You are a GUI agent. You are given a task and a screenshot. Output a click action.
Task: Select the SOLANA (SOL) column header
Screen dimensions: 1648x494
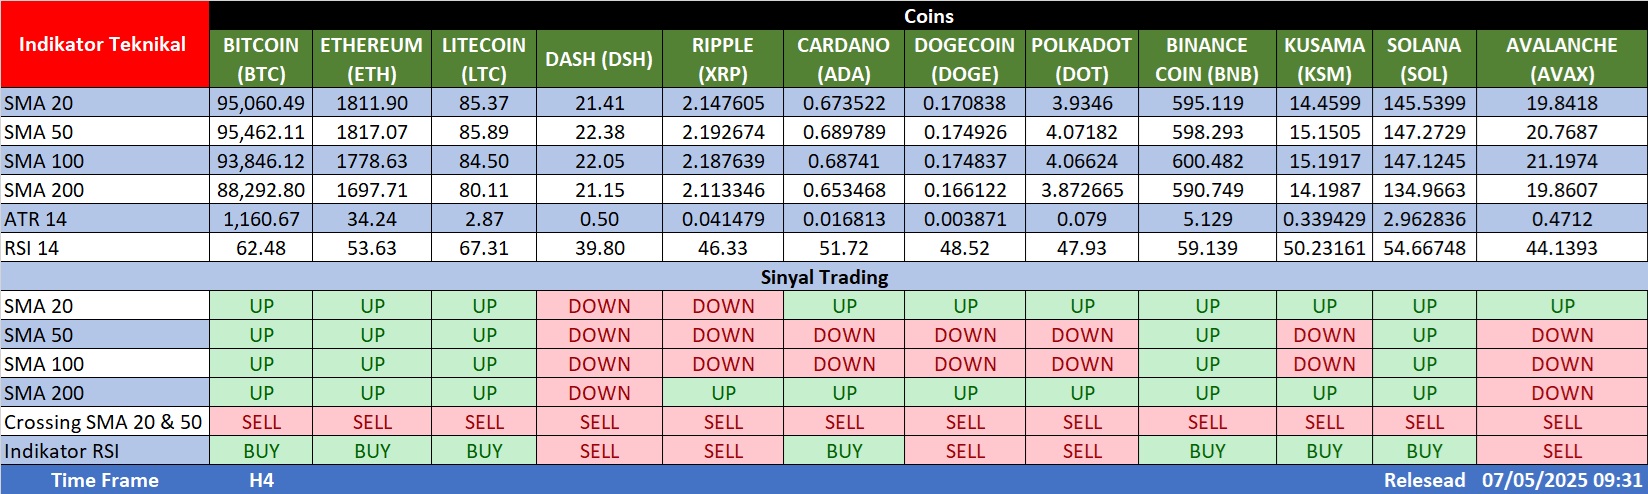point(1424,59)
